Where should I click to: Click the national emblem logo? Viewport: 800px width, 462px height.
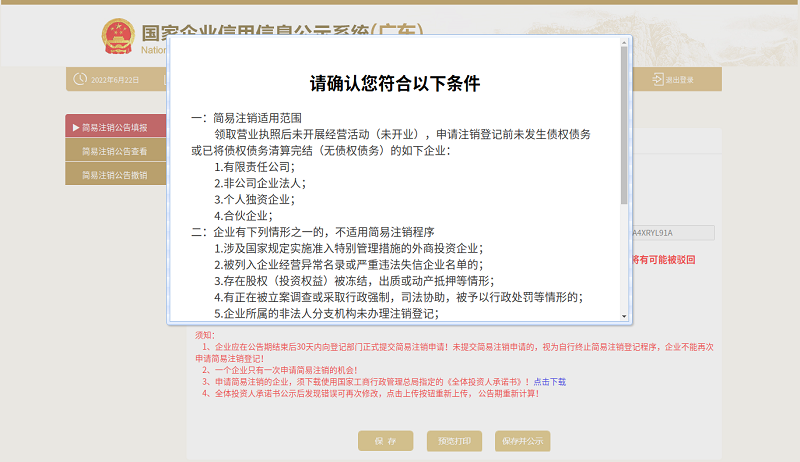point(119,37)
